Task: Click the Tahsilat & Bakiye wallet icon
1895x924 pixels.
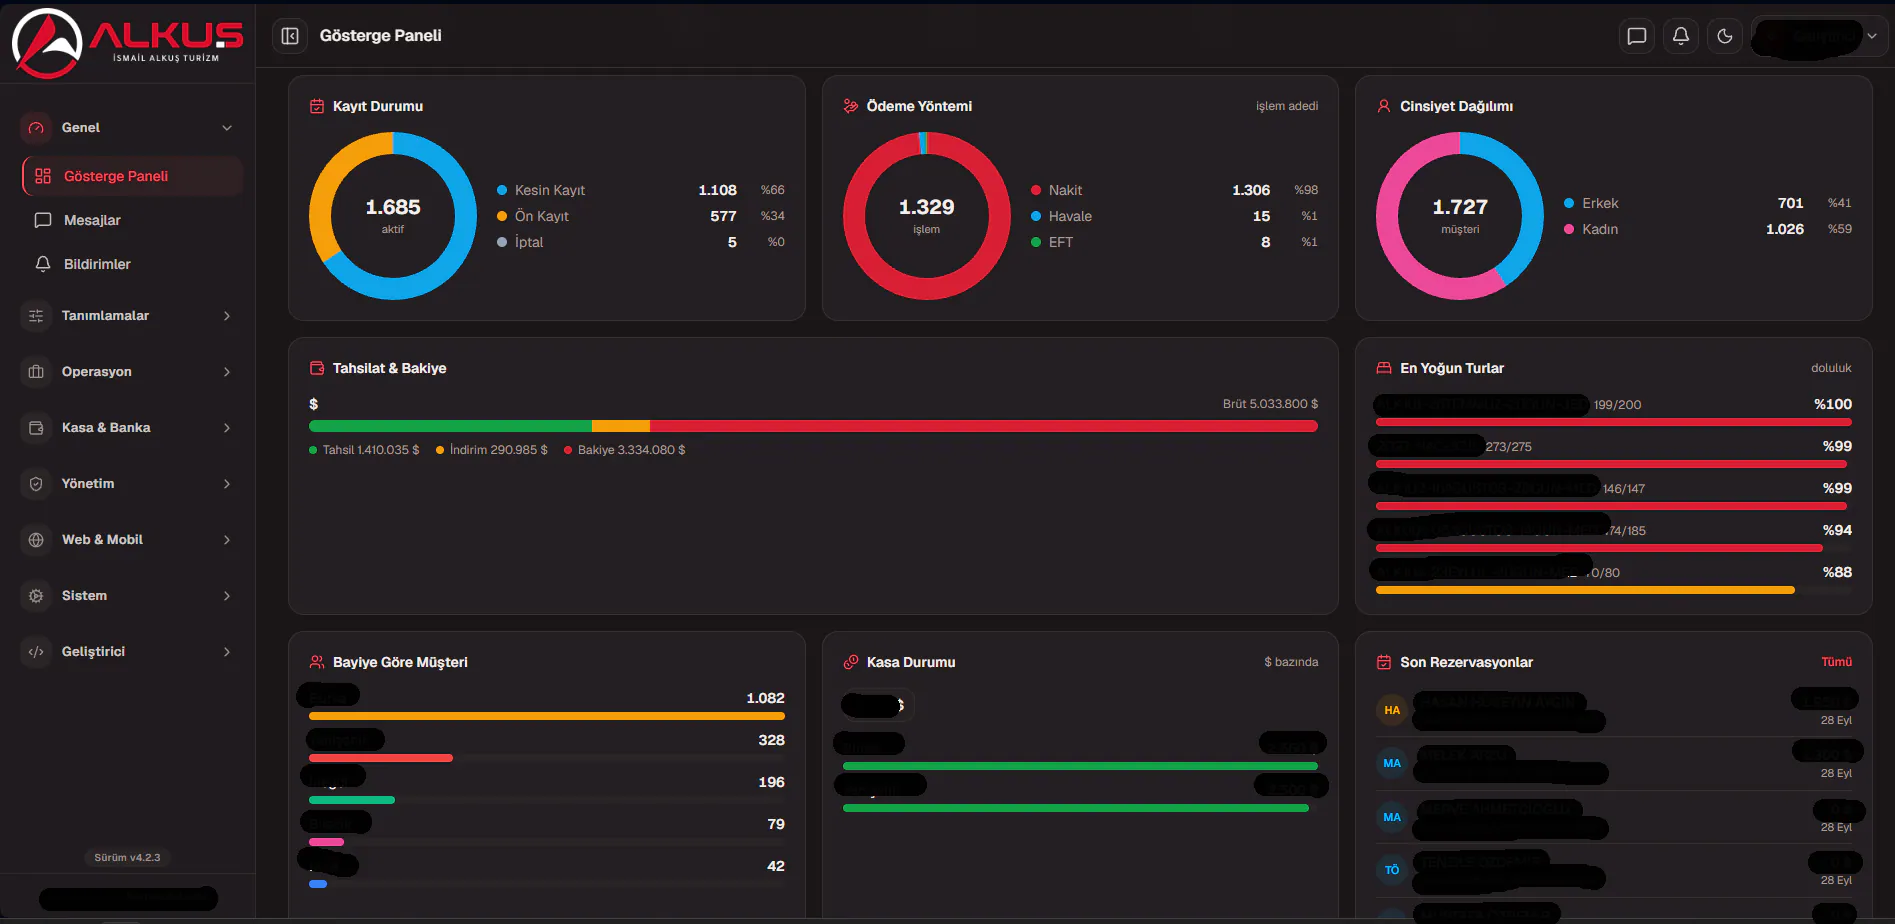Action: [317, 368]
